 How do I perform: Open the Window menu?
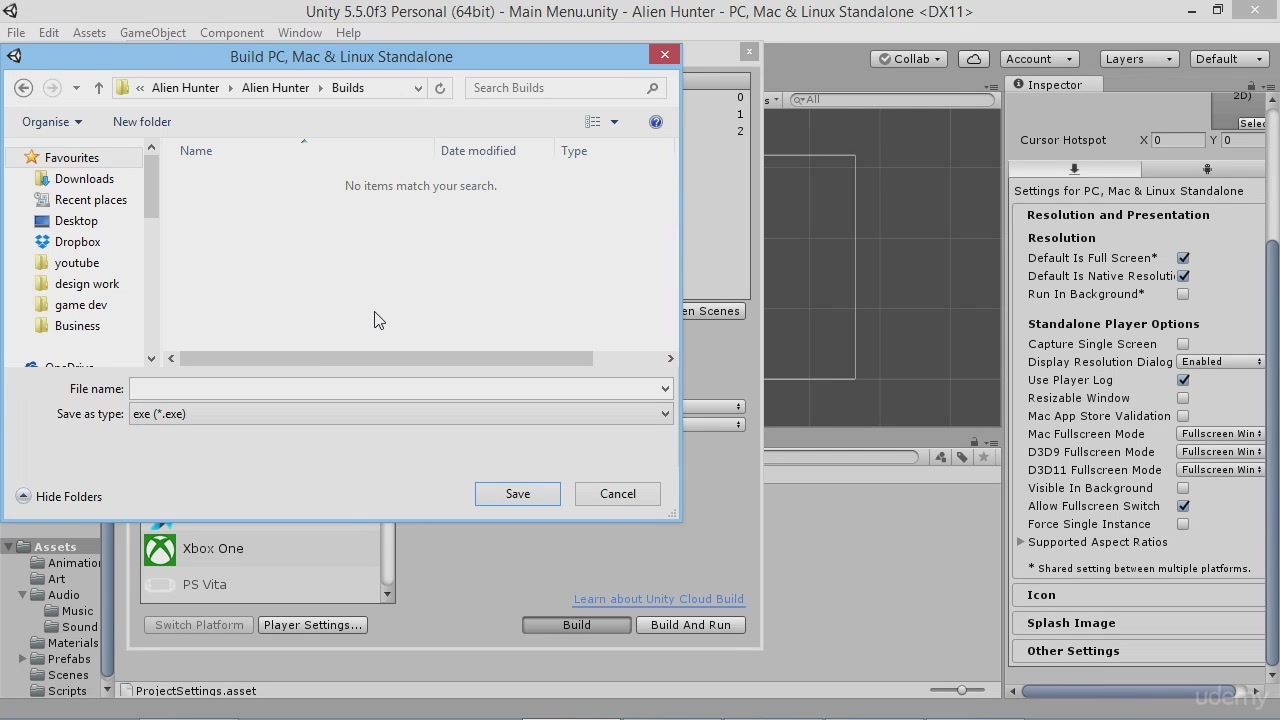[300, 33]
